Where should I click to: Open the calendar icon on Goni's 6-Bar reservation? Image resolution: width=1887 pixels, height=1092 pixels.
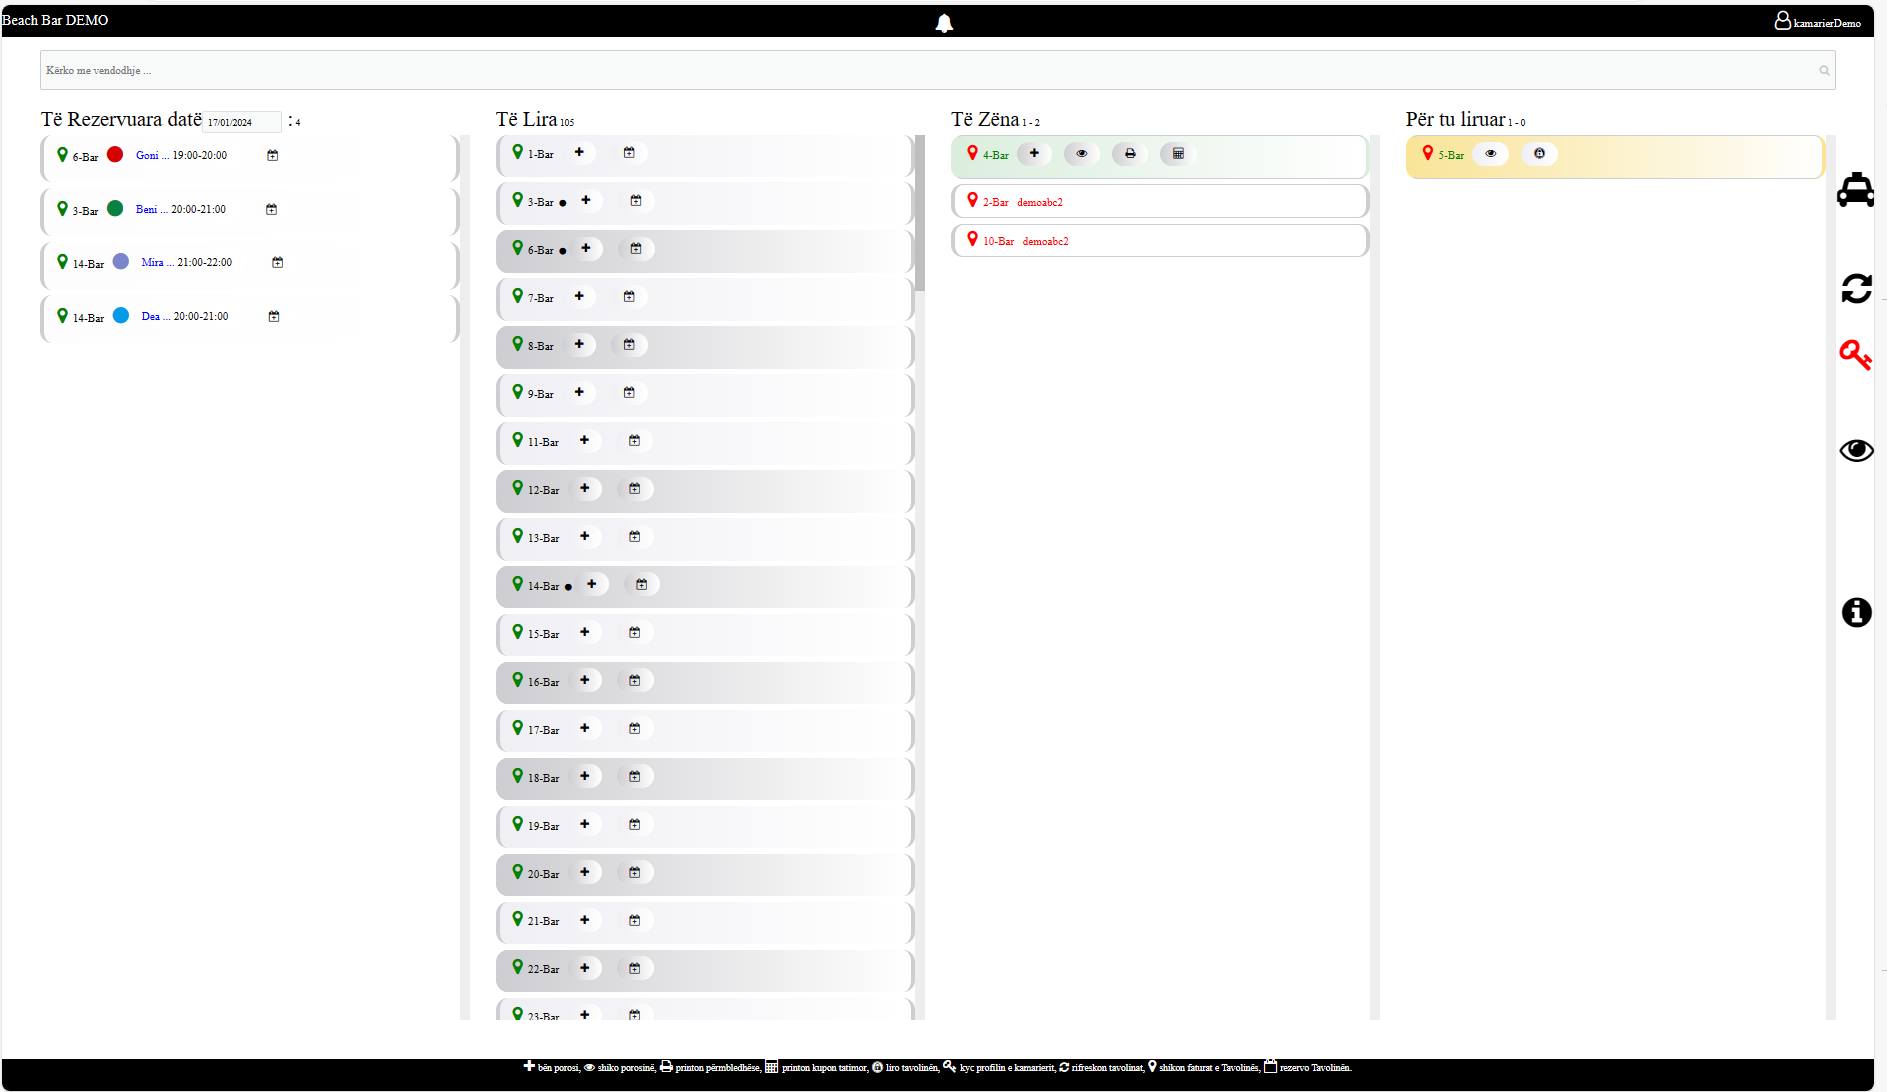pos(272,156)
